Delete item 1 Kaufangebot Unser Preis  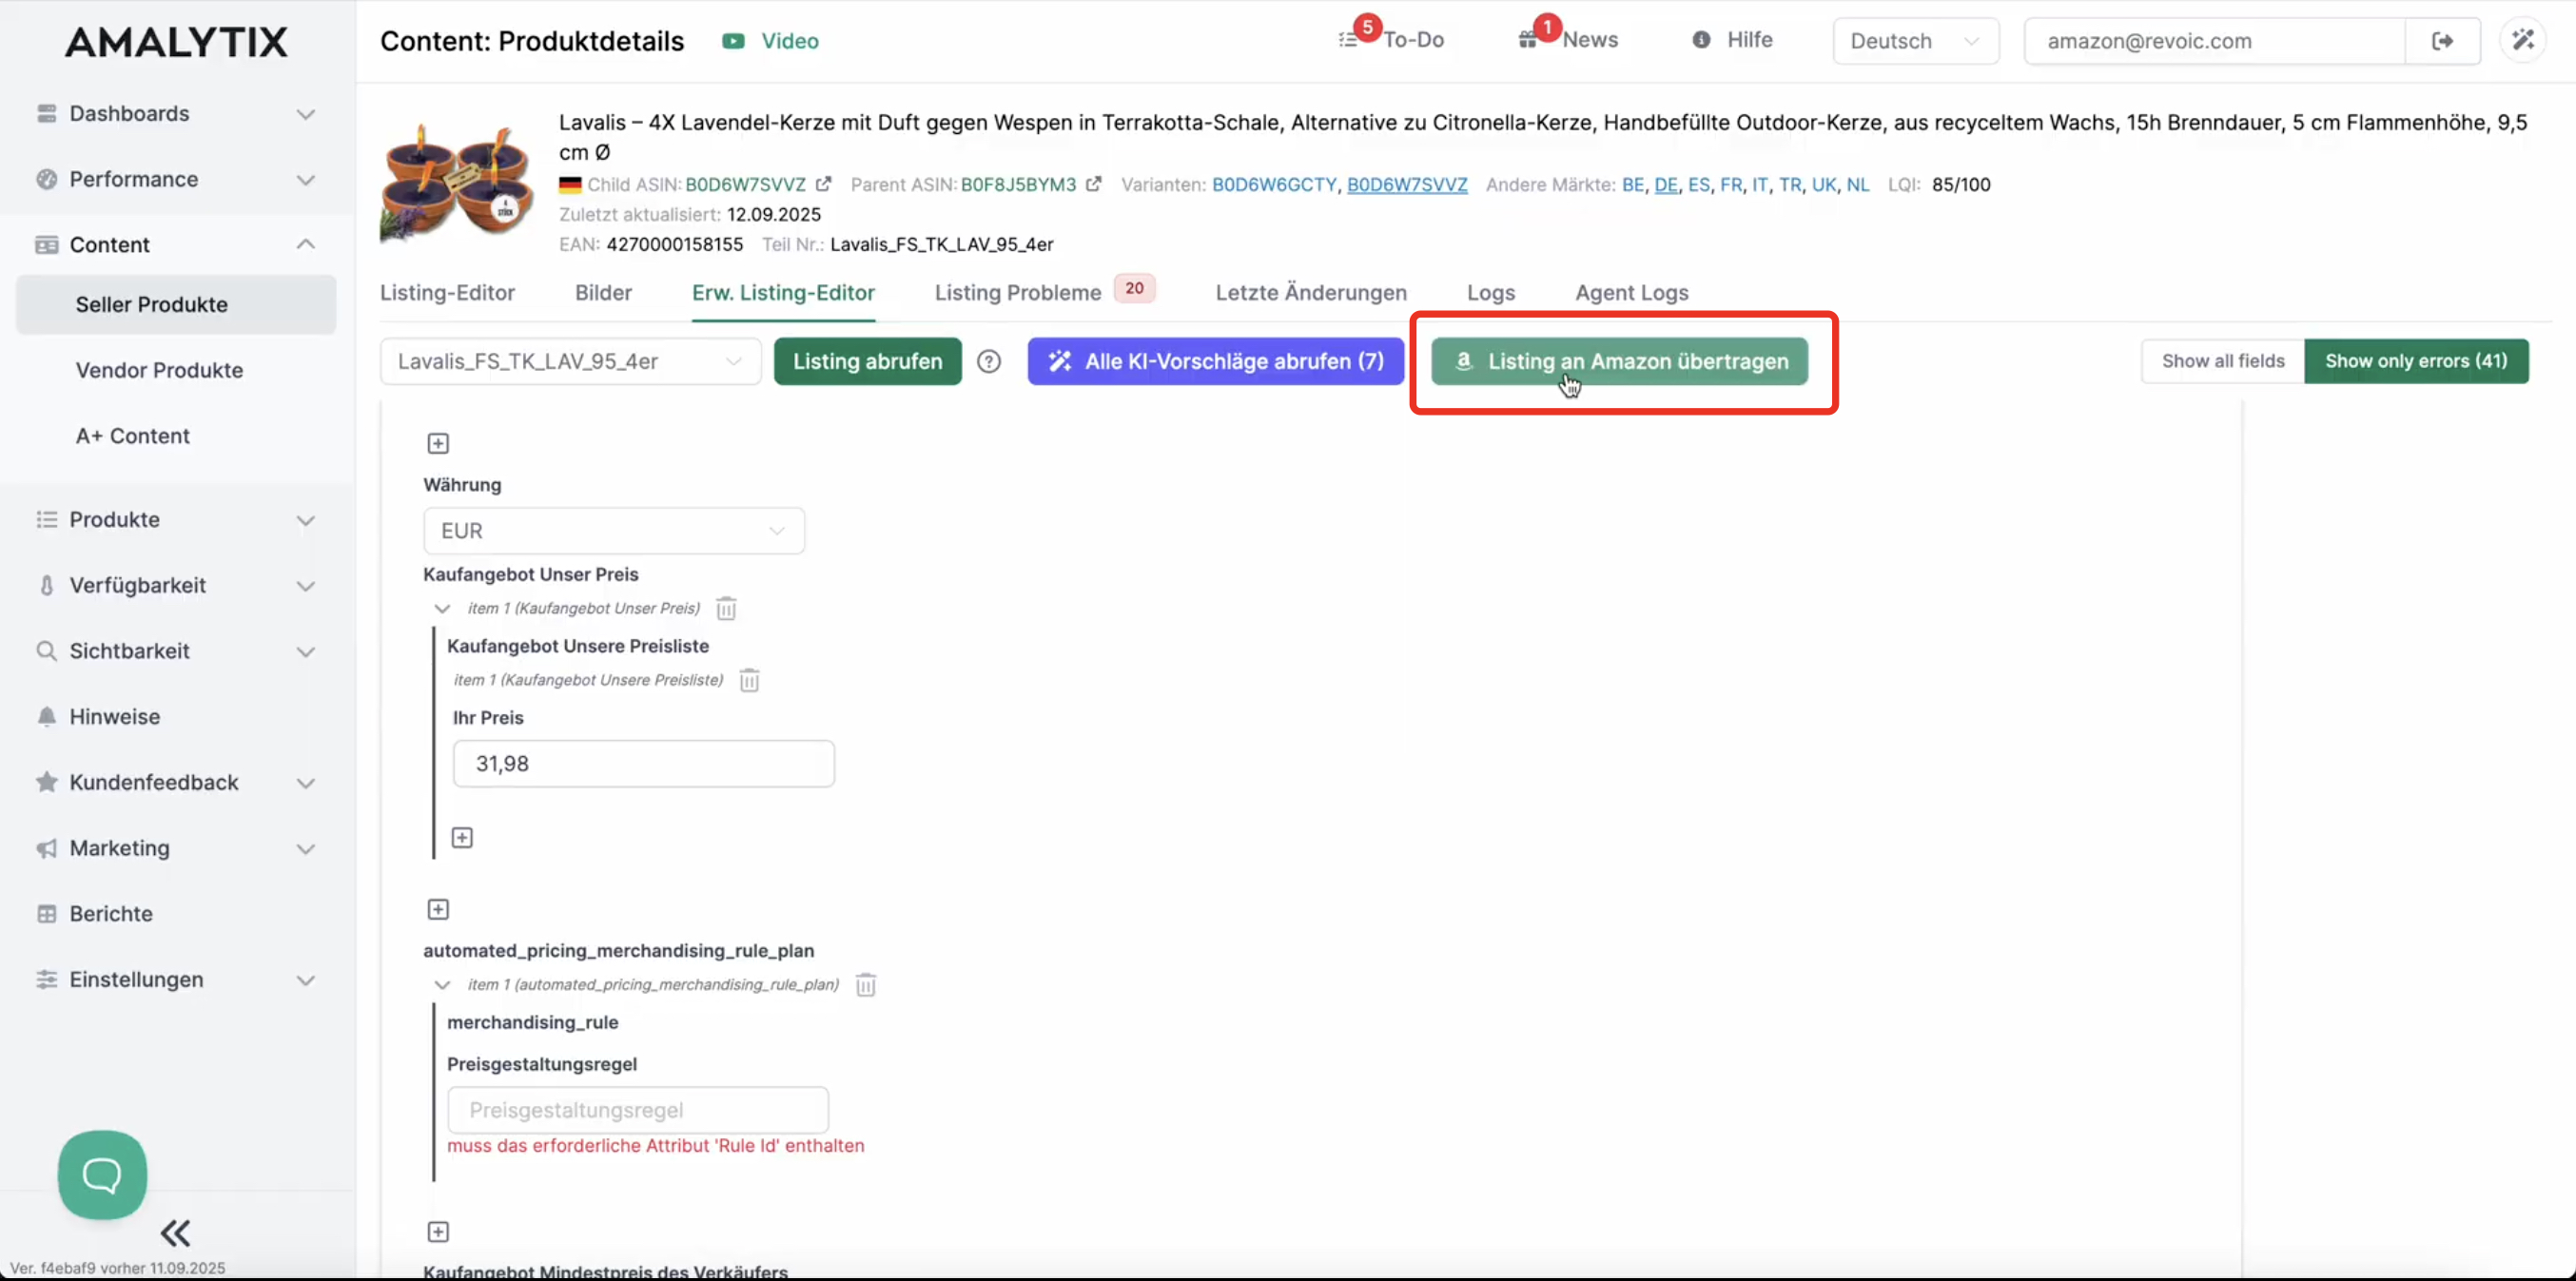726,608
